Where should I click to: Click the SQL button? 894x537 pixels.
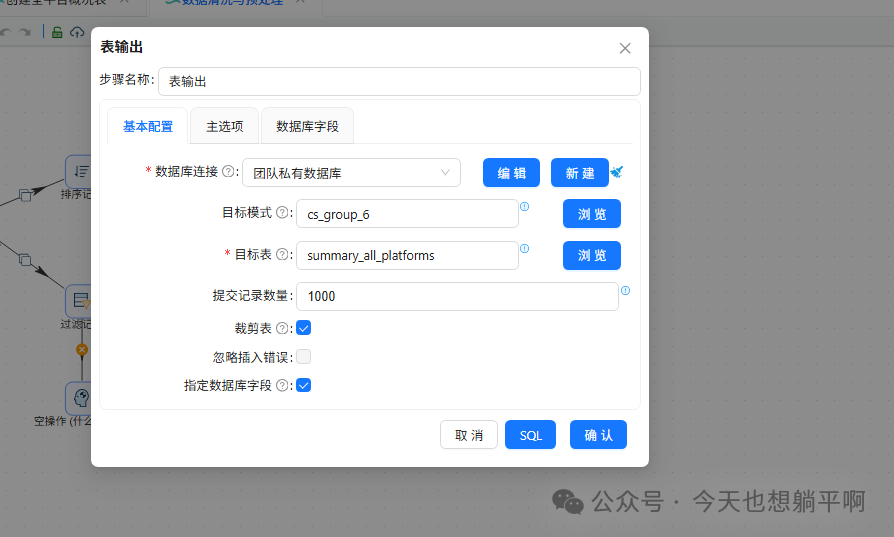[530, 435]
